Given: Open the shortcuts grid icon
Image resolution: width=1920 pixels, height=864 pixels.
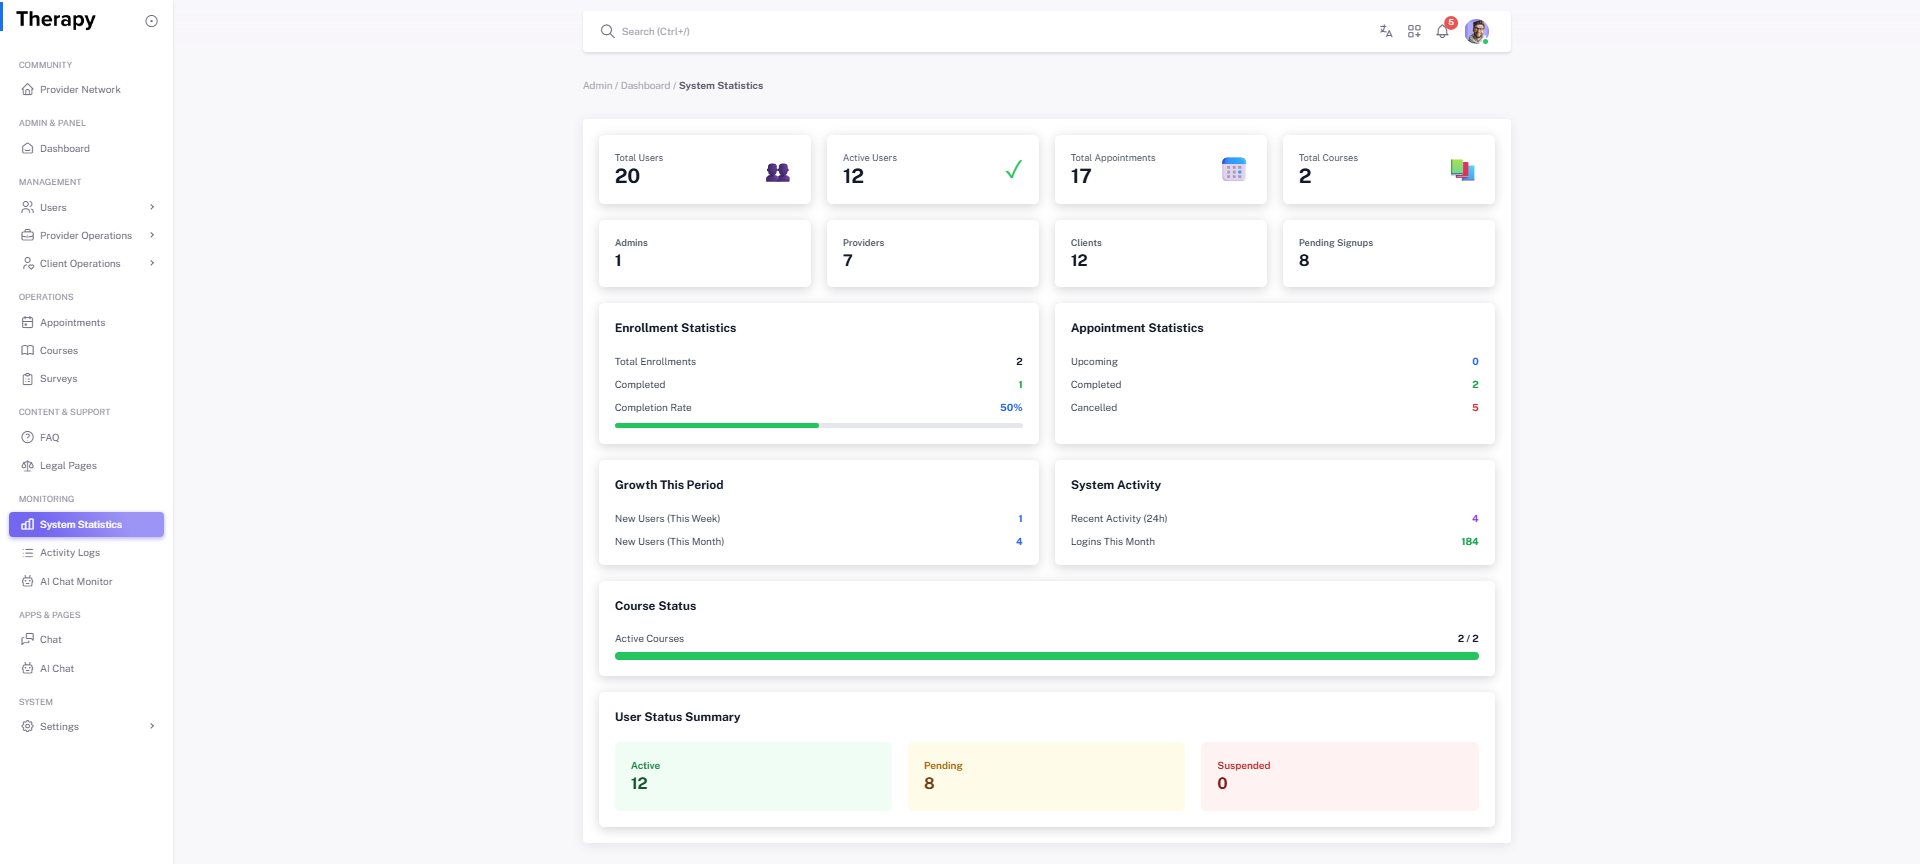Looking at the screenshot, I should [x=1414, y=32].
